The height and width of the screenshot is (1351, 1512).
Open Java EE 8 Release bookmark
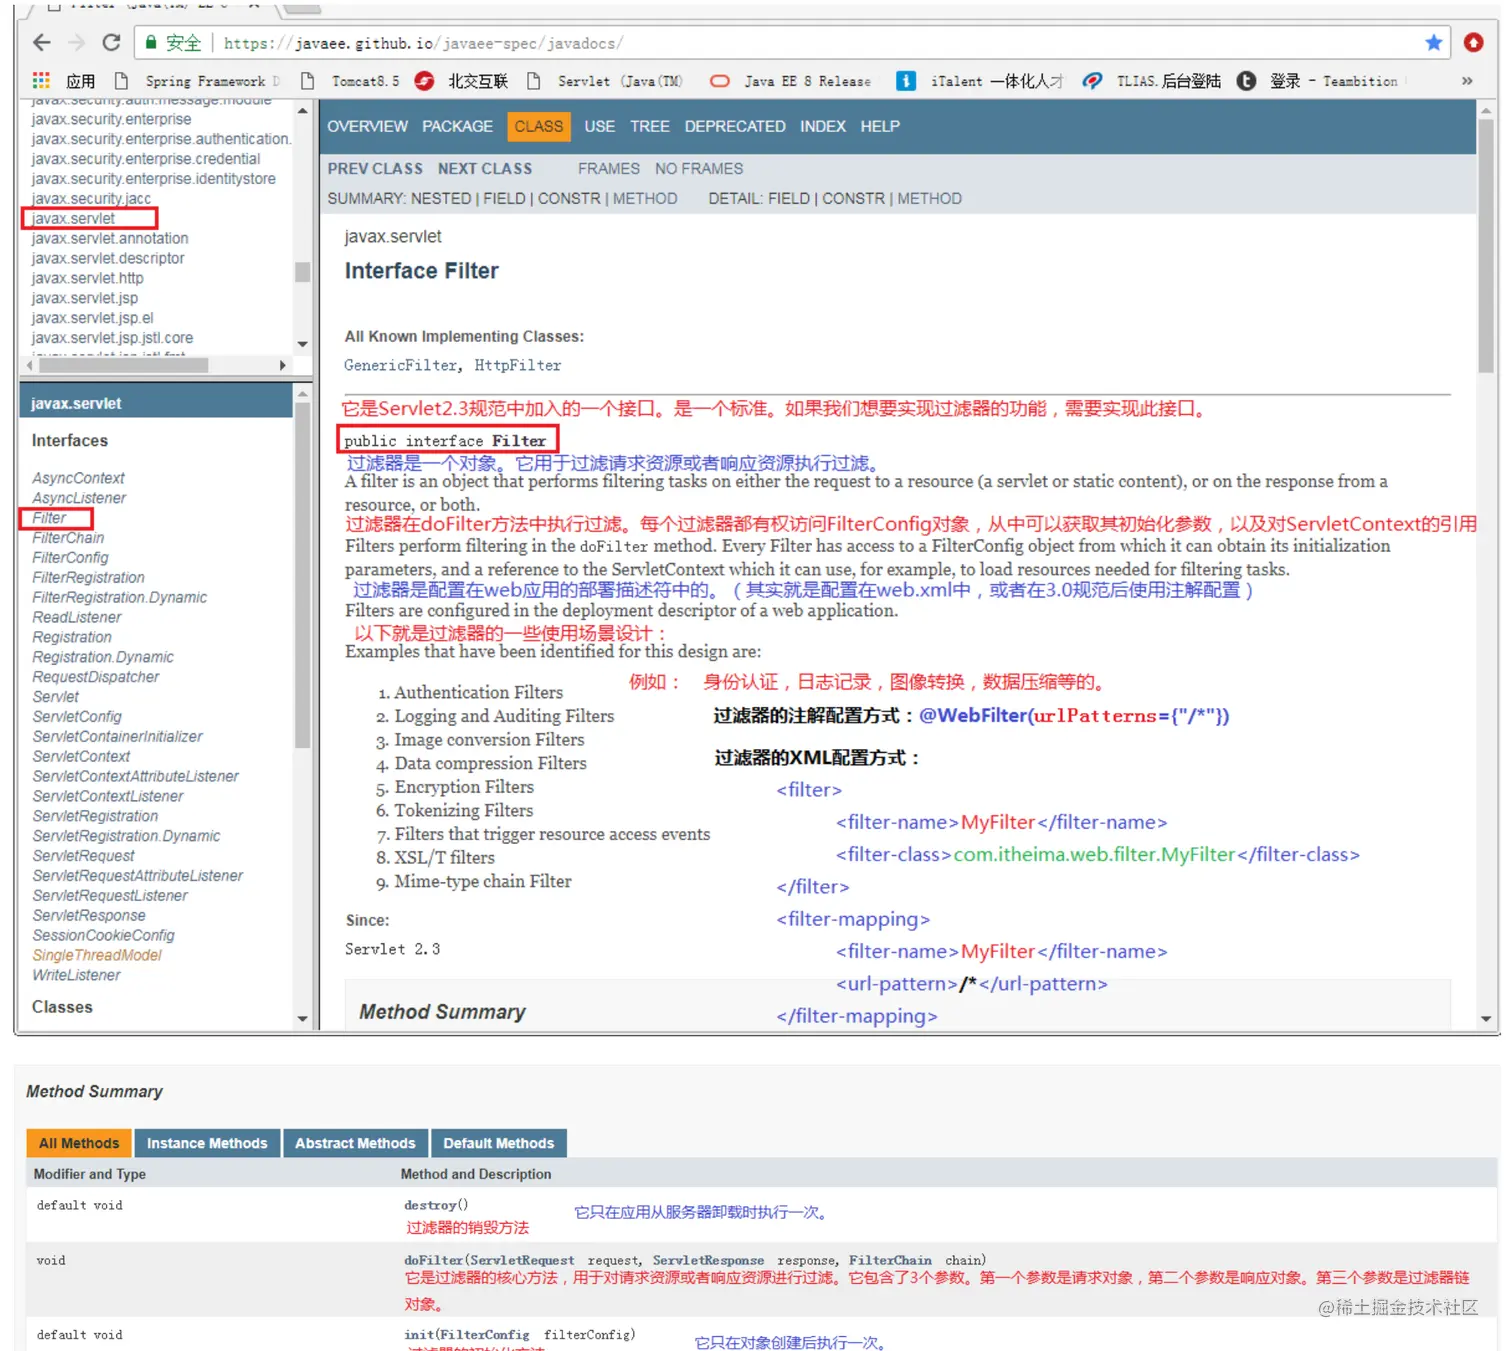(x=791, y=81)
